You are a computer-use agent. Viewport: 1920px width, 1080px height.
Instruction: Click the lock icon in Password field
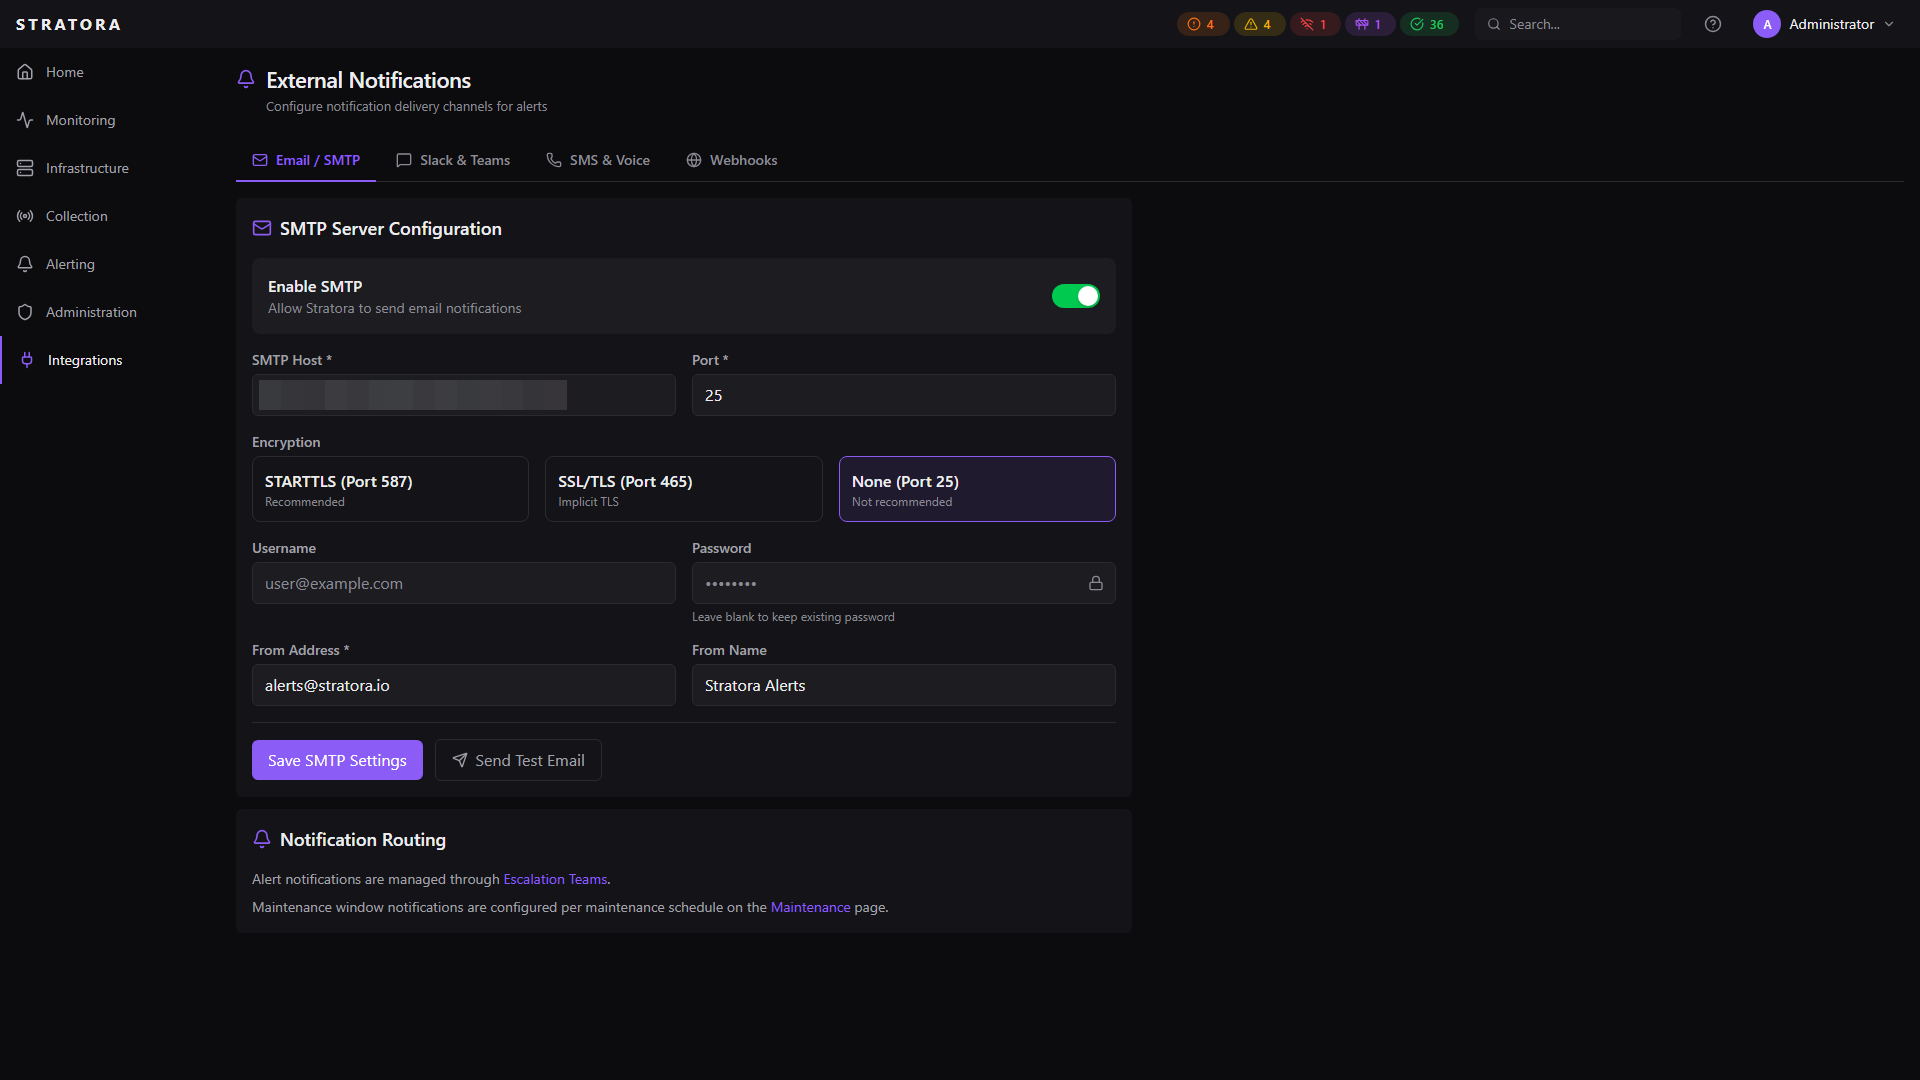pyautogui.click(x=1096, y=583)
